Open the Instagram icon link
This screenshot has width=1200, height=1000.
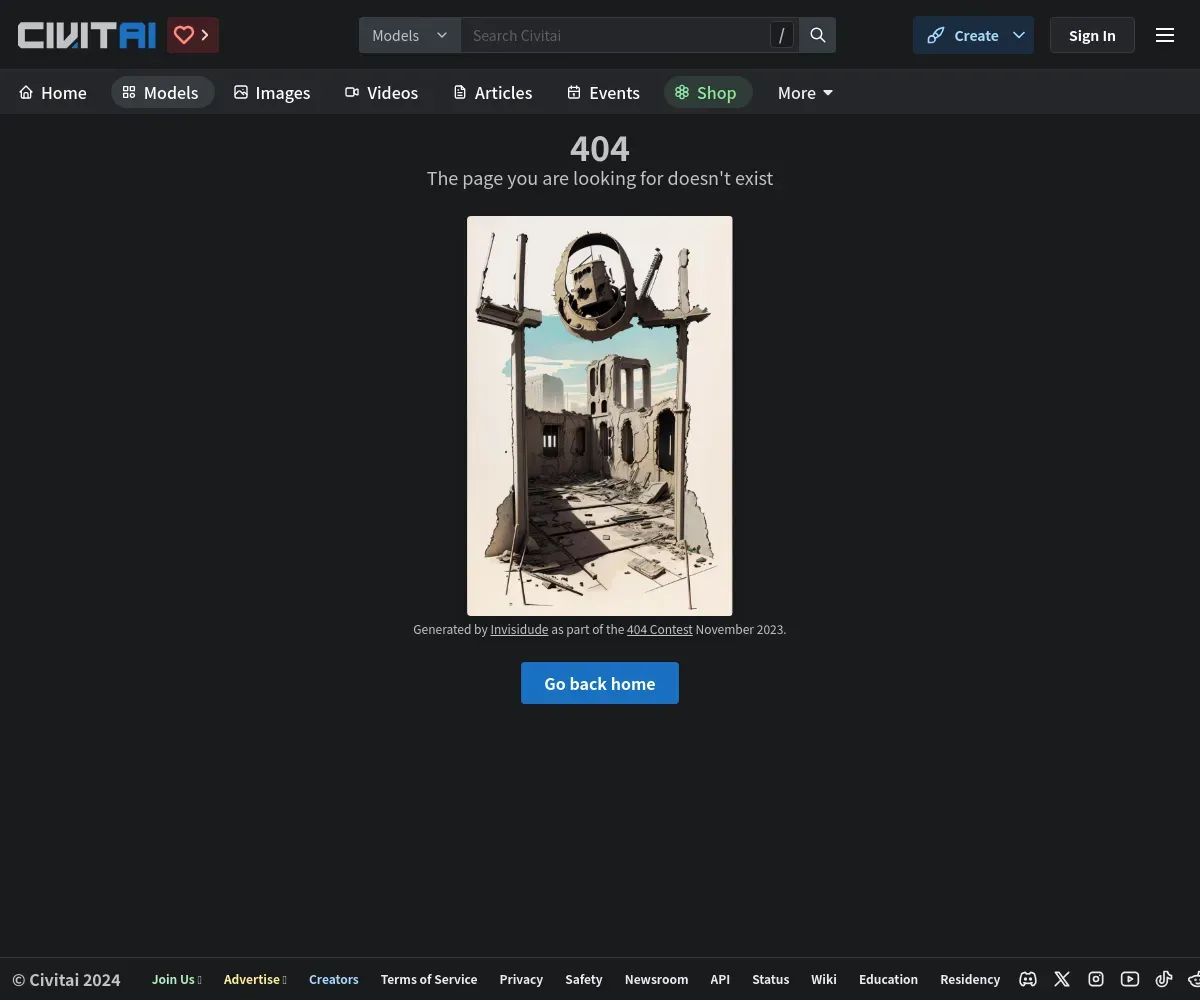(x=1096, y=979)
